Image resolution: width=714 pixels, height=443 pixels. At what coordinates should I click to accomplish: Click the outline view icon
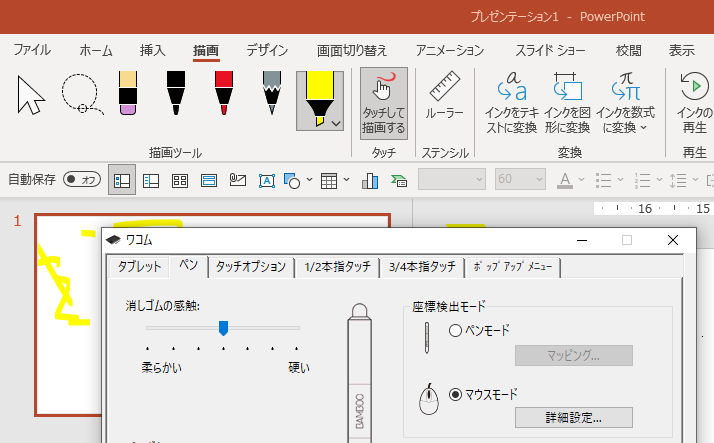(x=151, y=181)
